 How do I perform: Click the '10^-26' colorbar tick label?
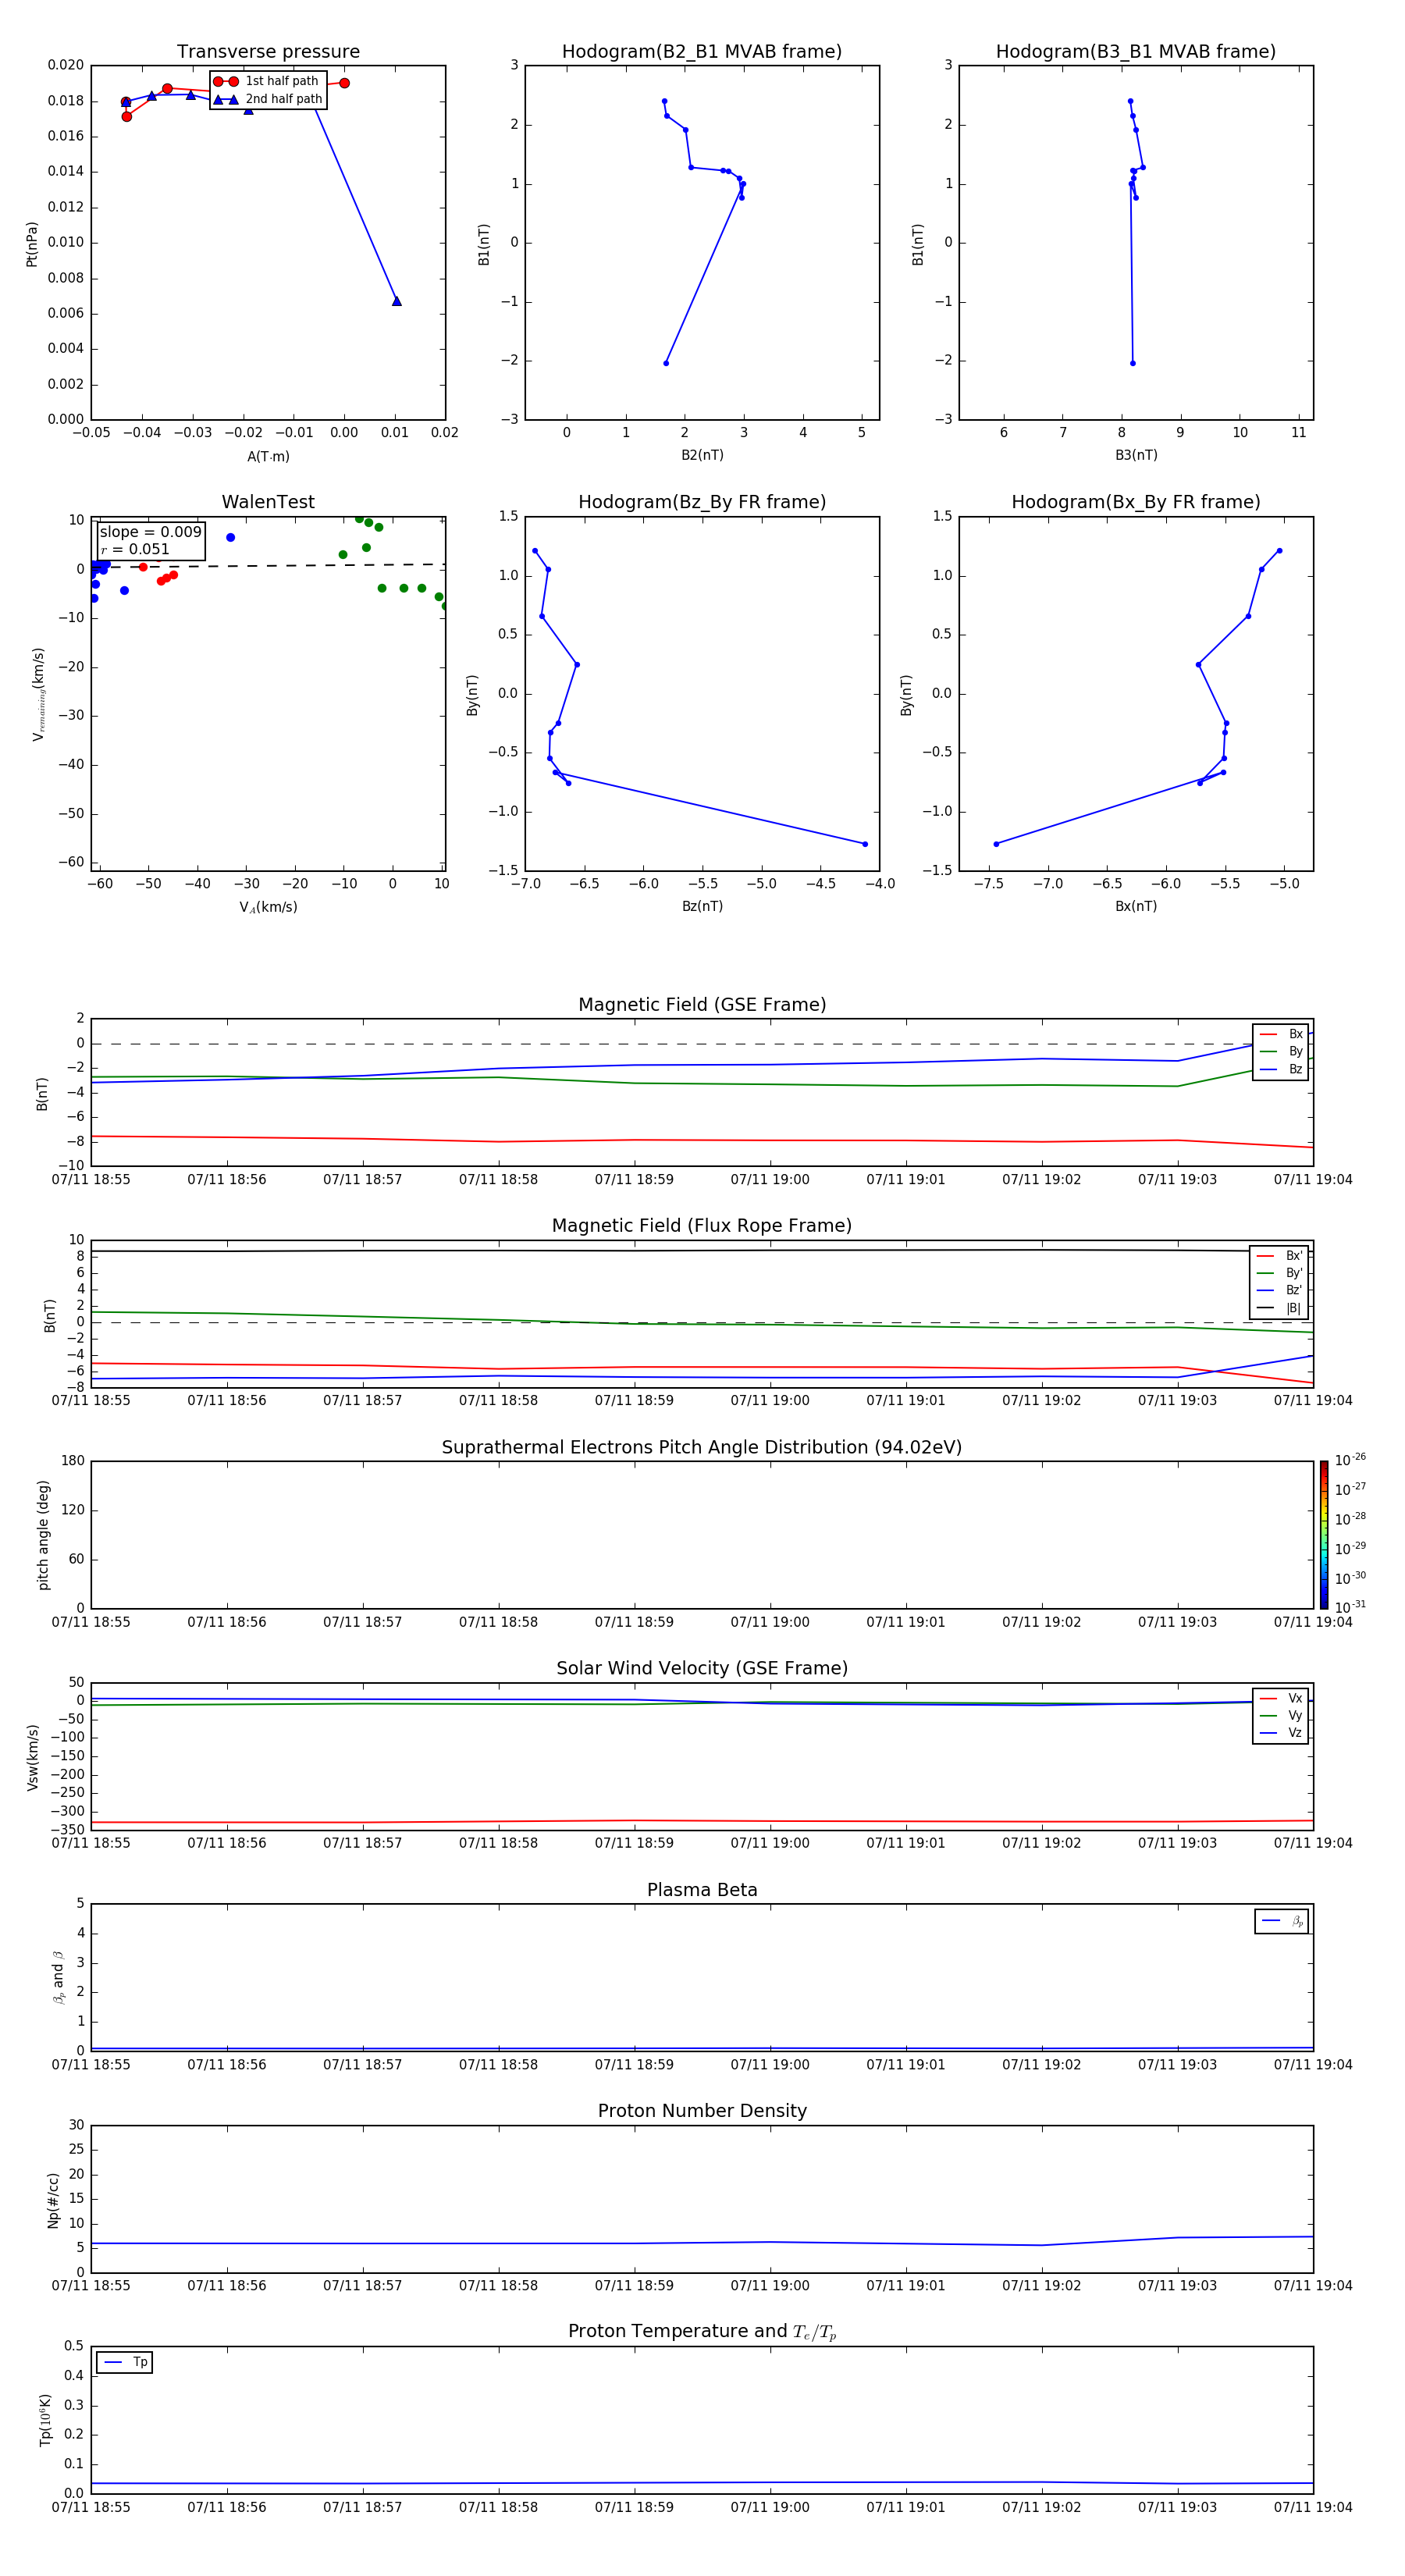tap(1350, 1460)
